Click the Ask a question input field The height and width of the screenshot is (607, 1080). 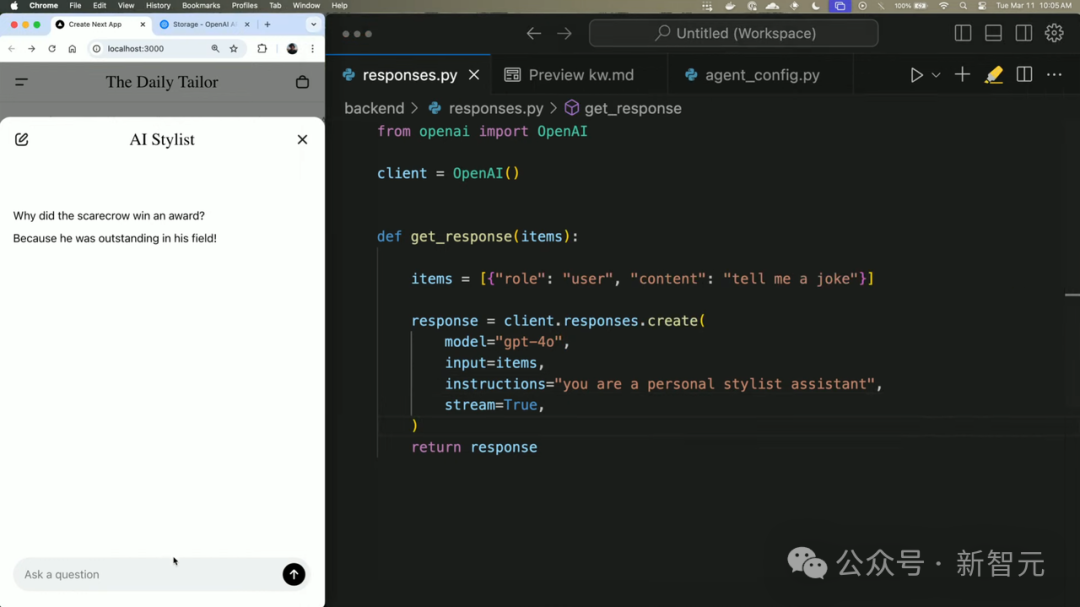coord(150,574)
